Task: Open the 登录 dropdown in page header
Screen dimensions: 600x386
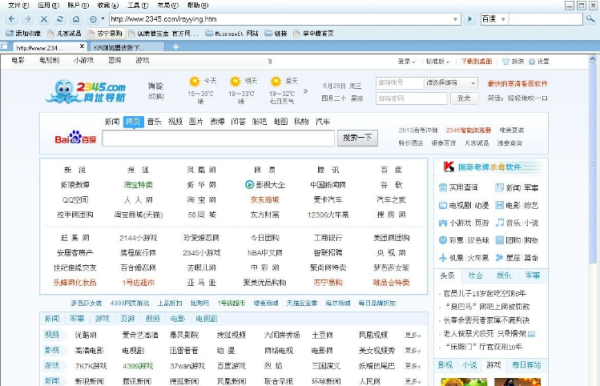Action: tap(406, 61)
